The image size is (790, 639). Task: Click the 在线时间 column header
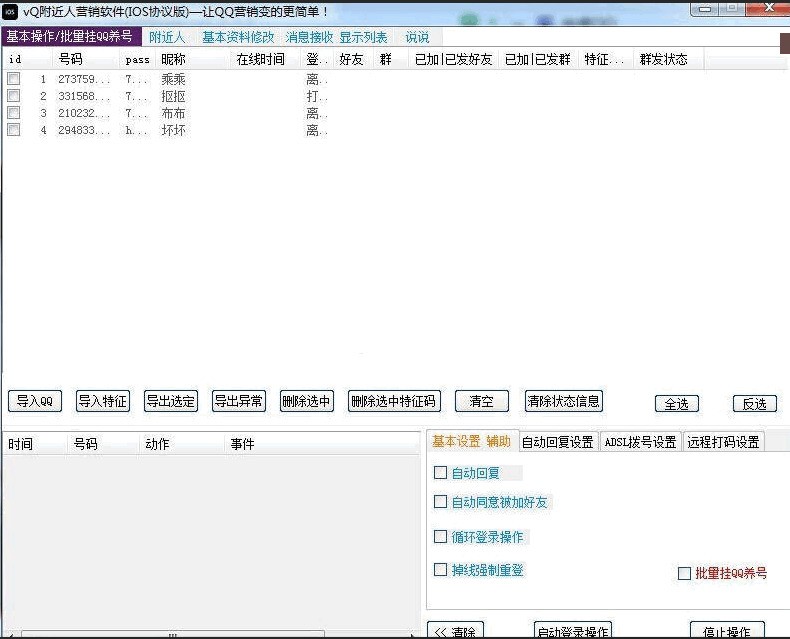[x=266, y=59]
